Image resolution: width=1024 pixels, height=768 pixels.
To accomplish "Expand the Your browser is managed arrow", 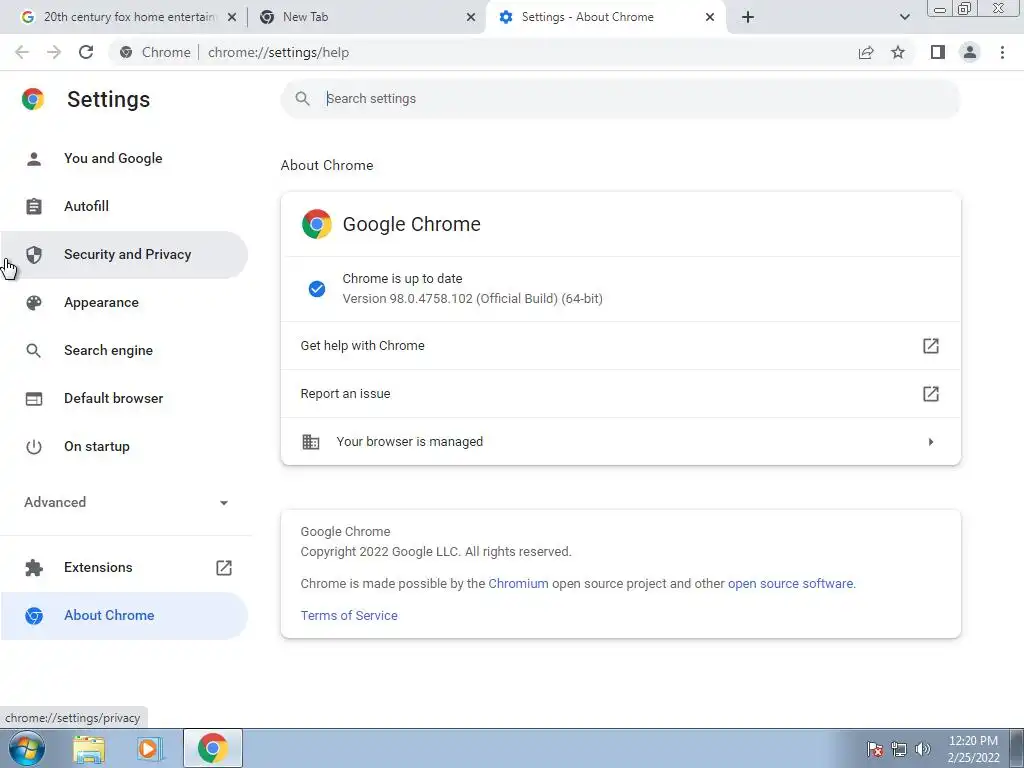I will click(931, 442).
